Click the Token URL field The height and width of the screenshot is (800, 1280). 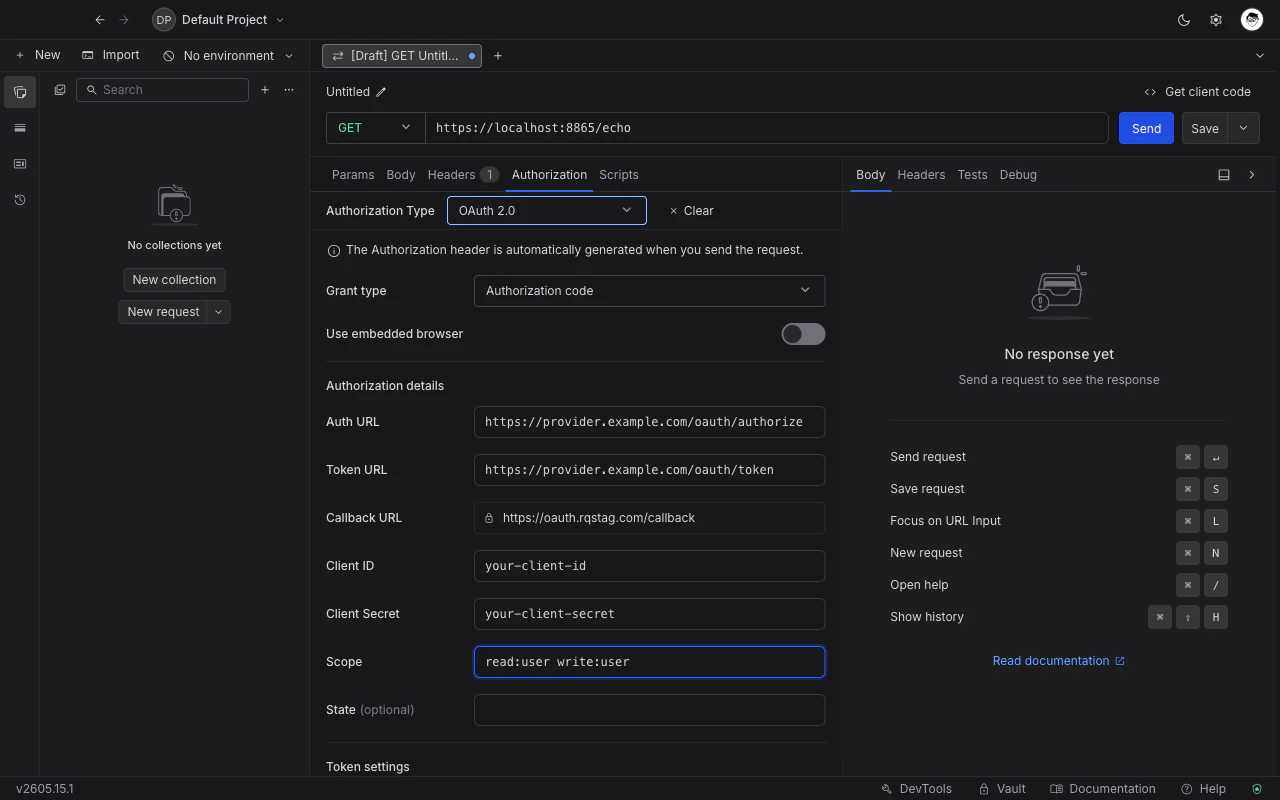[649, 470]
